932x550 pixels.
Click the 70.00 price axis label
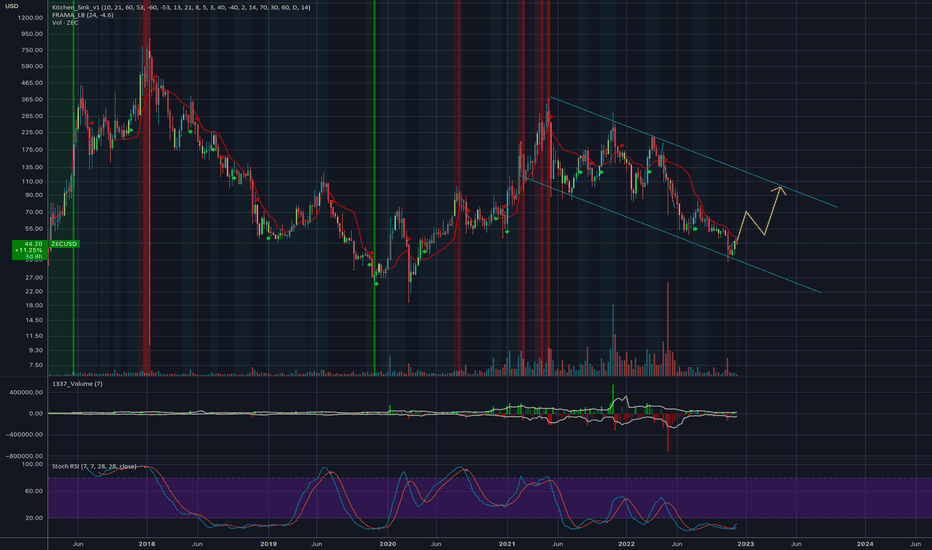(x=34, y=212)
